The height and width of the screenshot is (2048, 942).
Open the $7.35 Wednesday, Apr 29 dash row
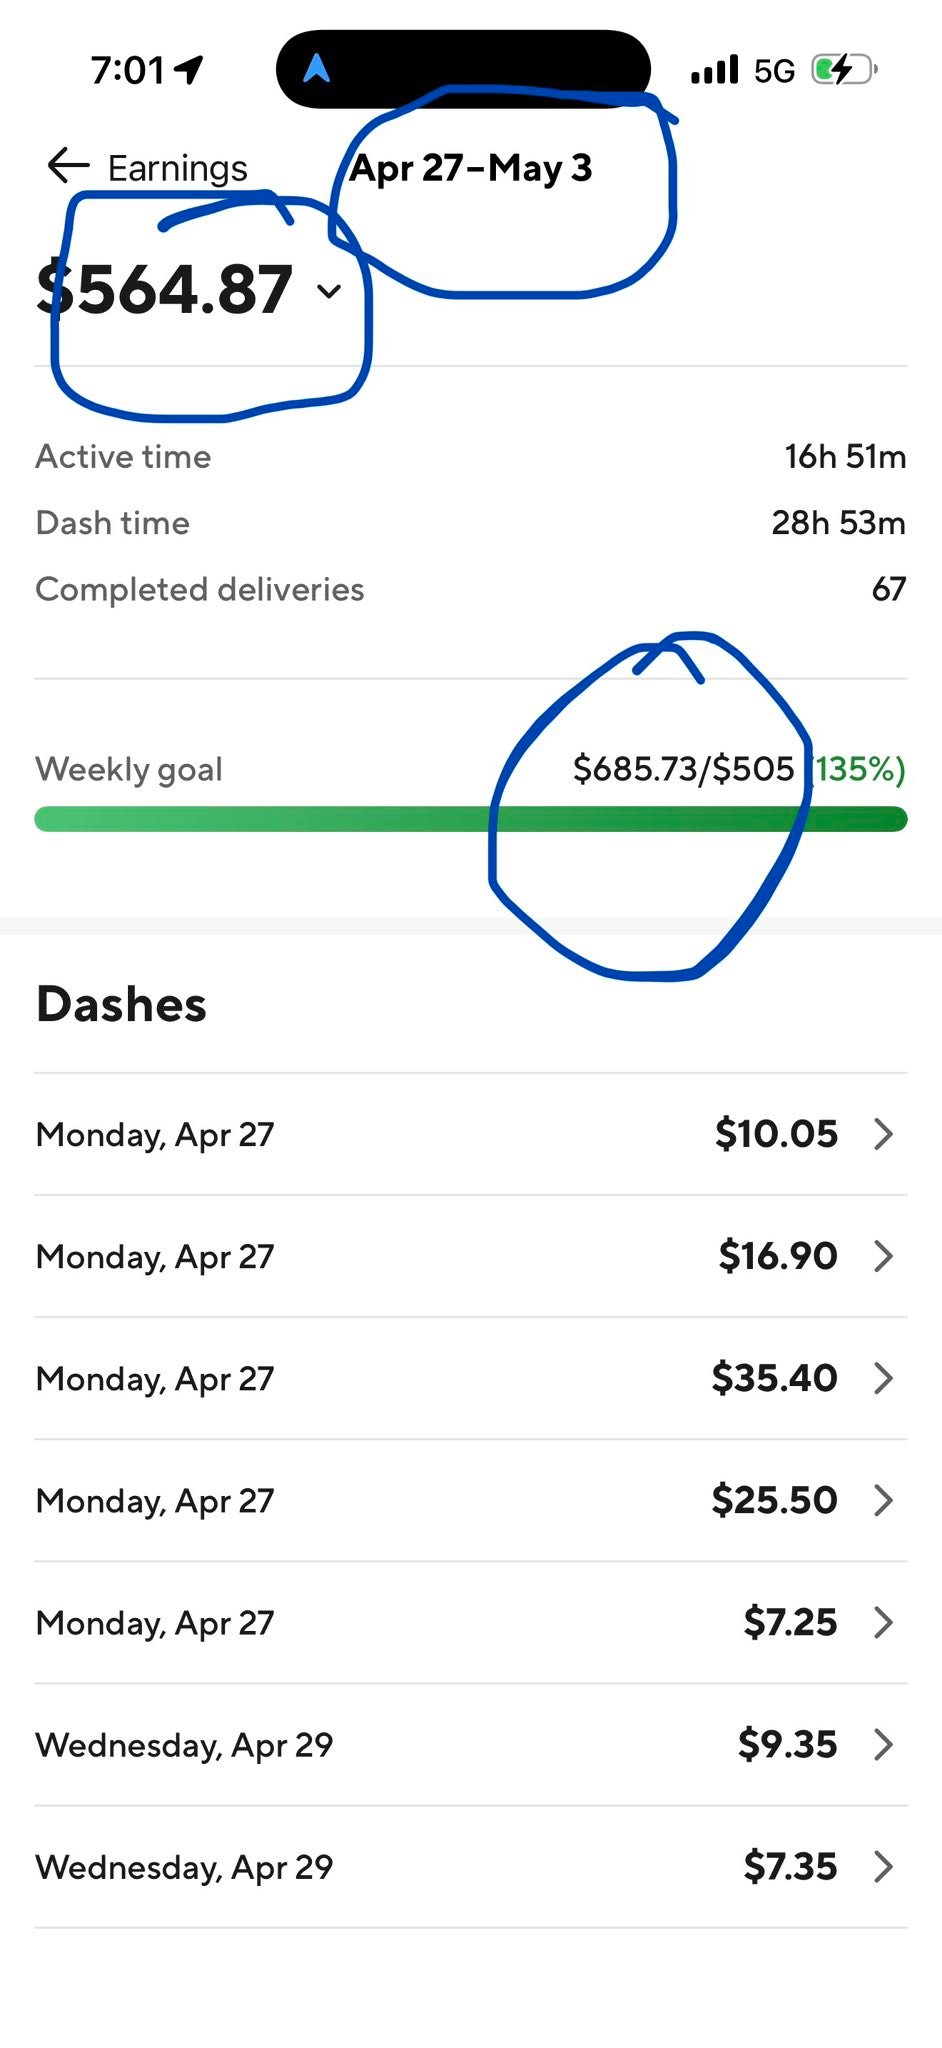pos(470,1867)
